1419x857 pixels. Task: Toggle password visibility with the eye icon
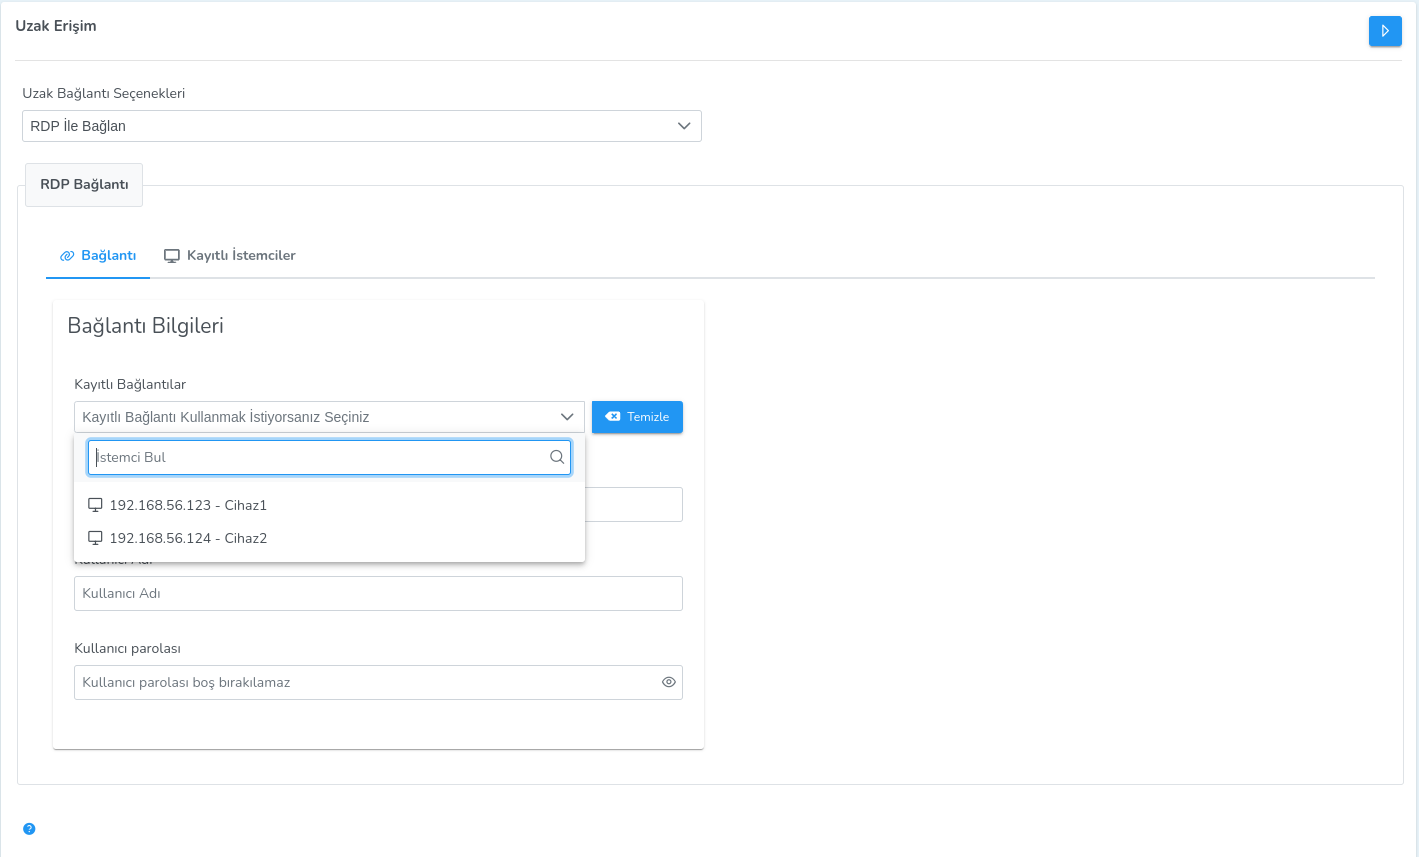(669, 682)
